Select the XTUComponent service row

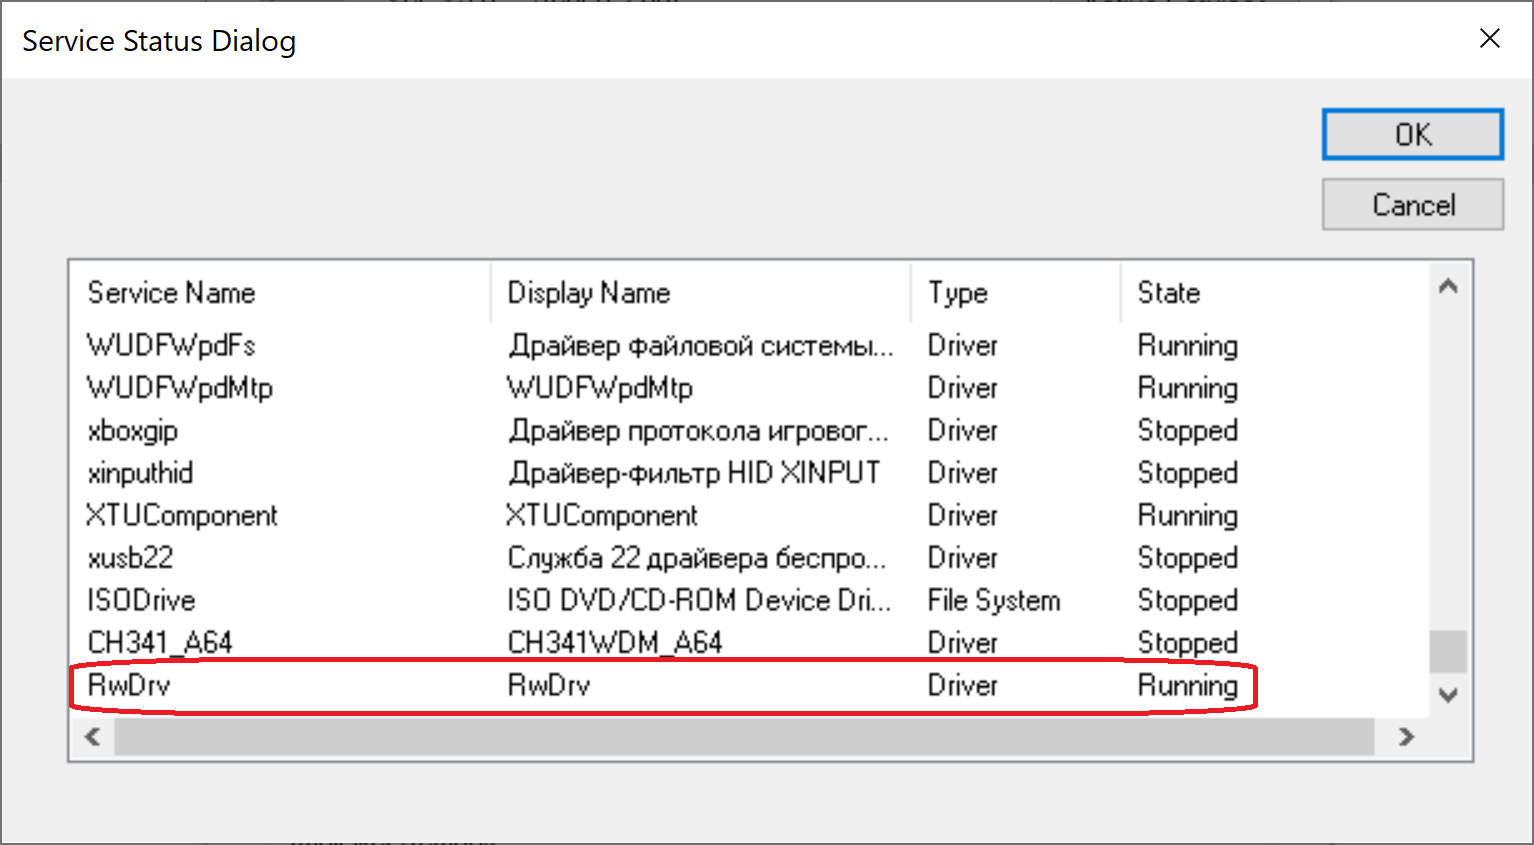click(x=182, y=516)
